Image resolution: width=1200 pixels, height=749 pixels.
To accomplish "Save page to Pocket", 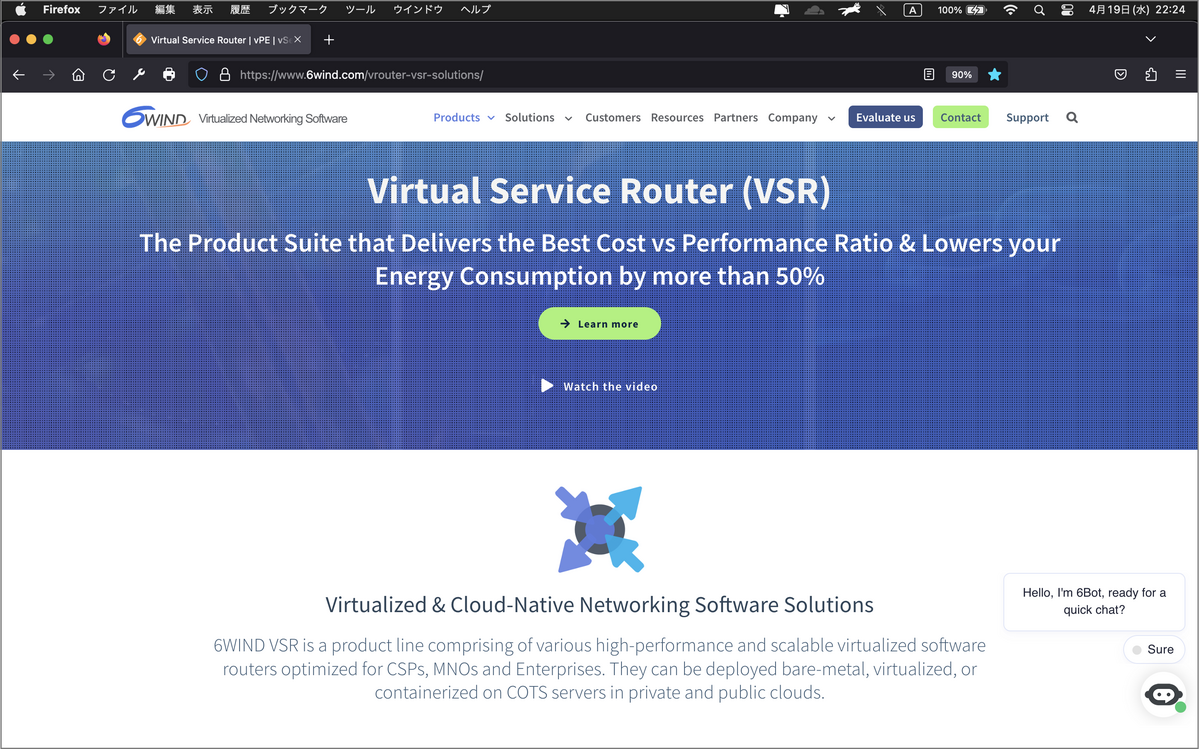I will (1120, 74).
